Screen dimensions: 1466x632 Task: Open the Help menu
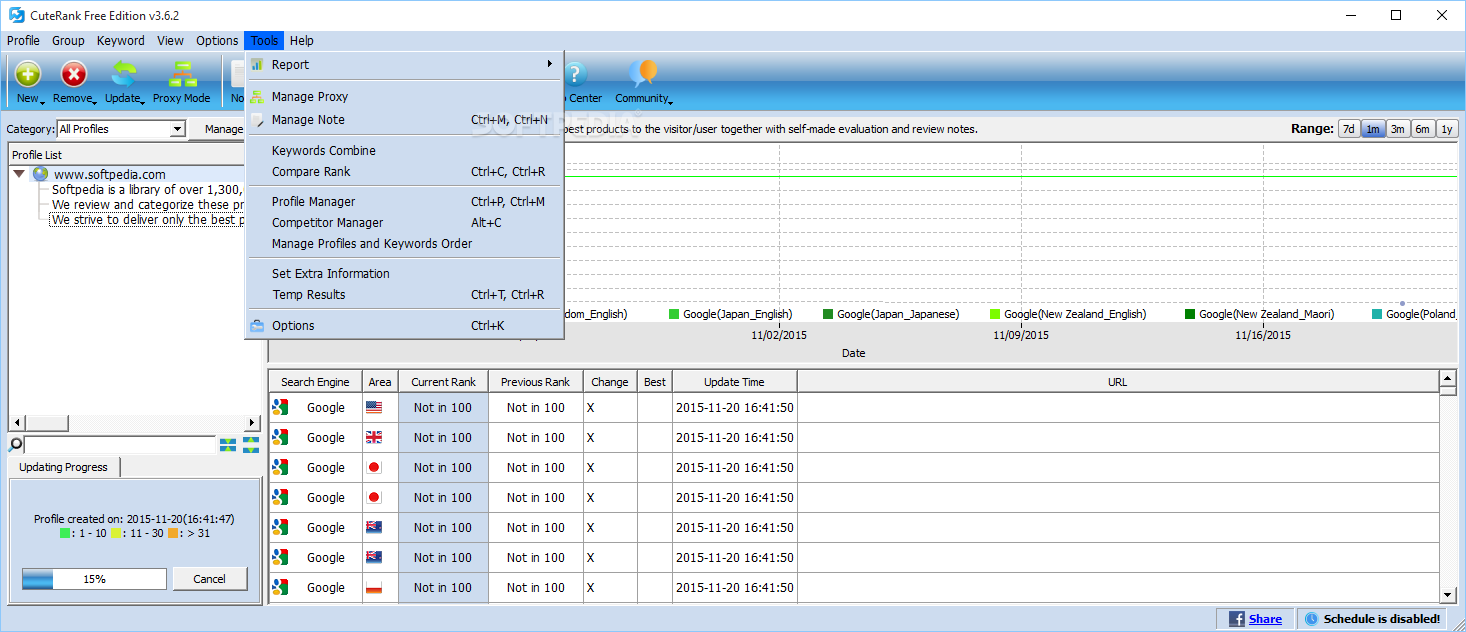[301, 41]
